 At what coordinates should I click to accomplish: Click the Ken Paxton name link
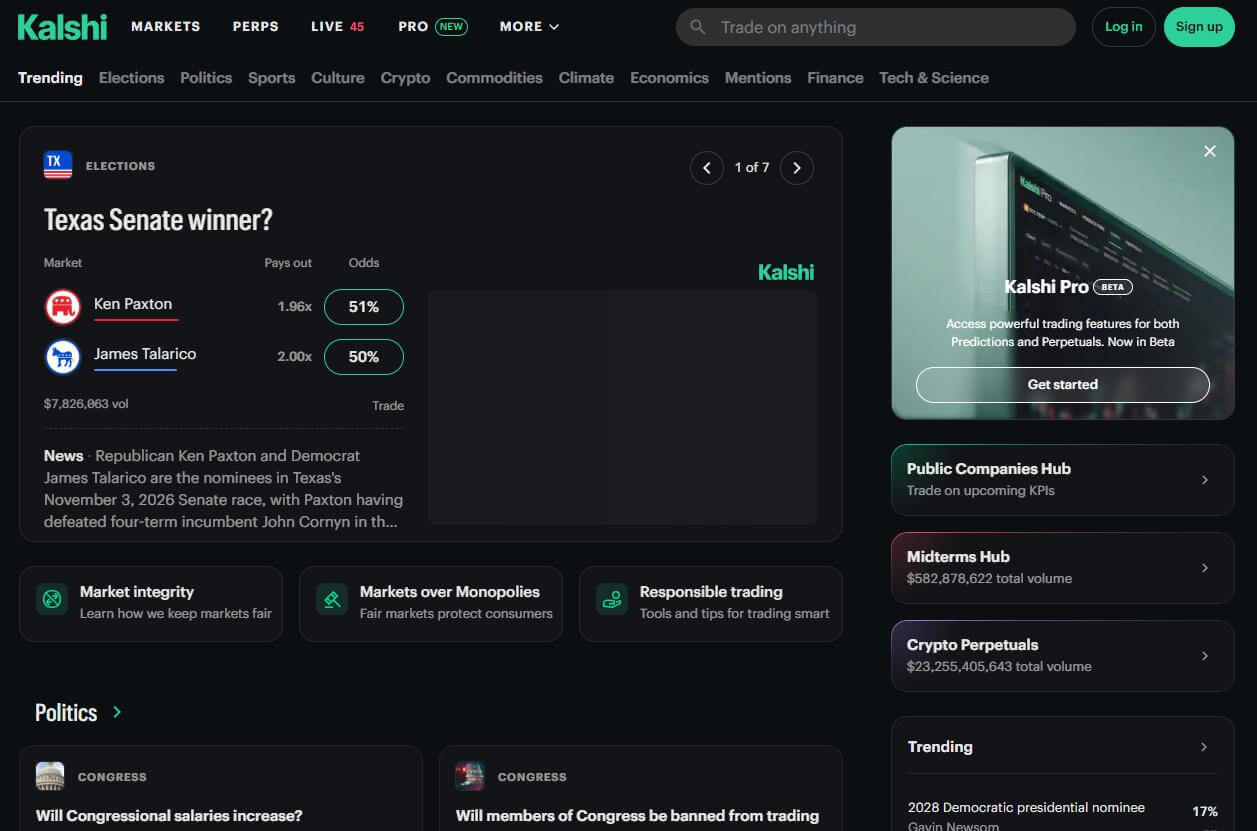pyautogui.click(x=133, y=304)
